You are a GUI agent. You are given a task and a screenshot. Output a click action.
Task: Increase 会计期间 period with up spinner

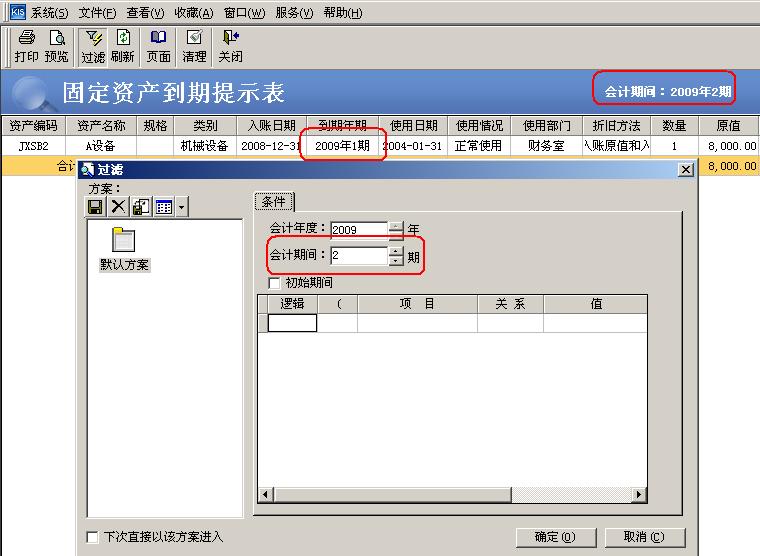coord(396,251)
